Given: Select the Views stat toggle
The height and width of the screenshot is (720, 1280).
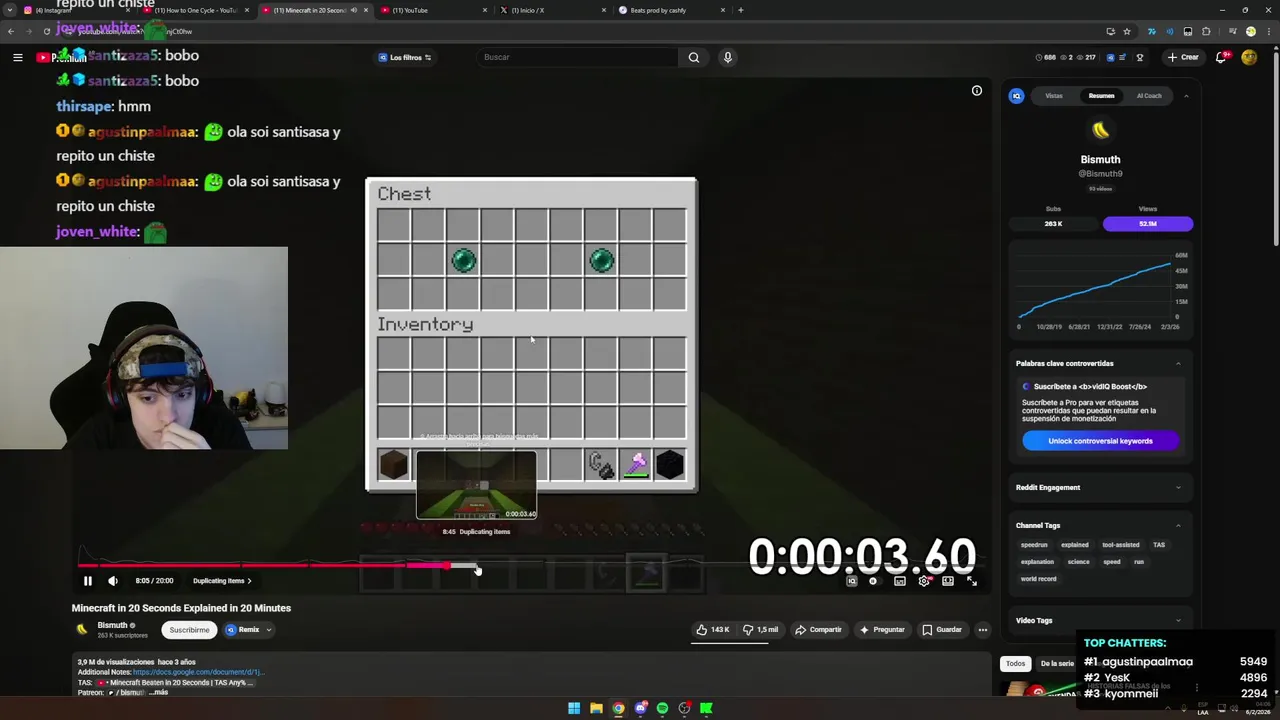Looking at the screenshot, I should pos(1148,224).
